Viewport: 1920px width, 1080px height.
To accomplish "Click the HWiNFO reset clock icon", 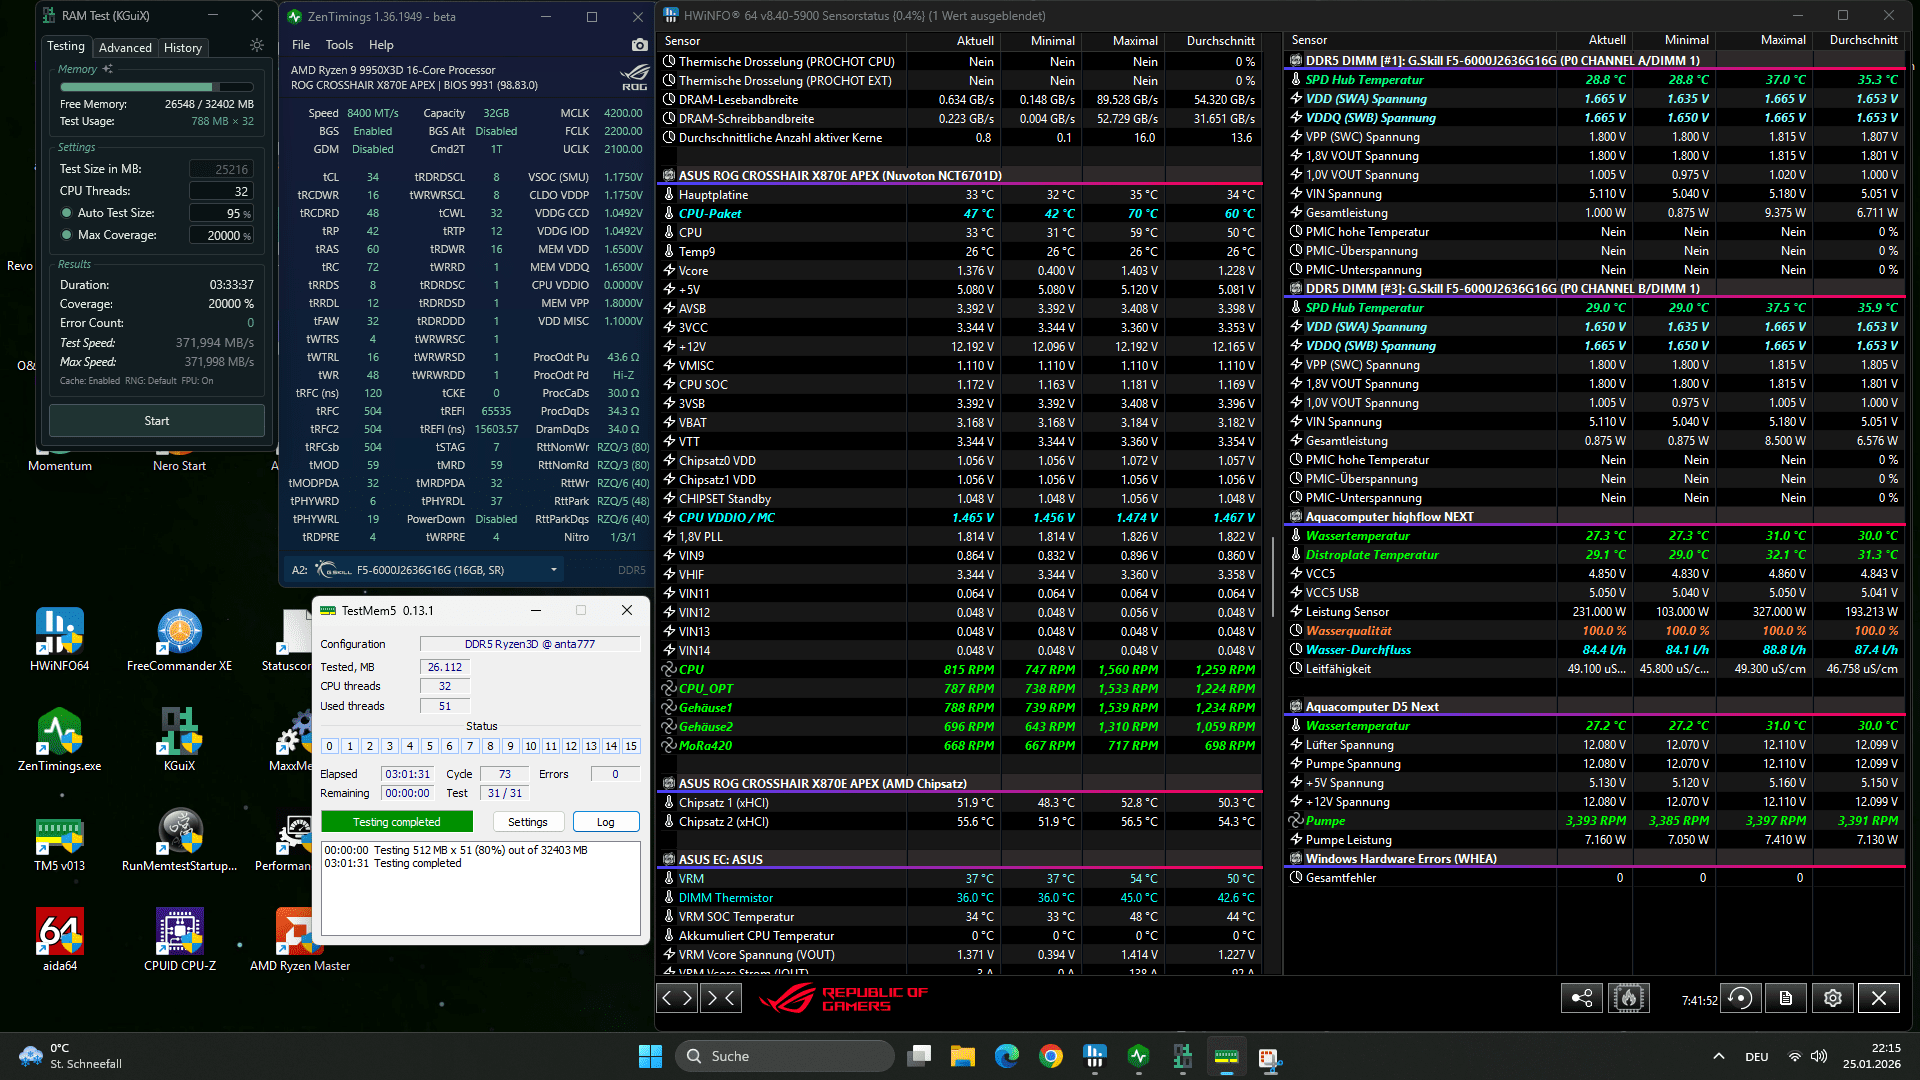I will (x=1740, y=998).
